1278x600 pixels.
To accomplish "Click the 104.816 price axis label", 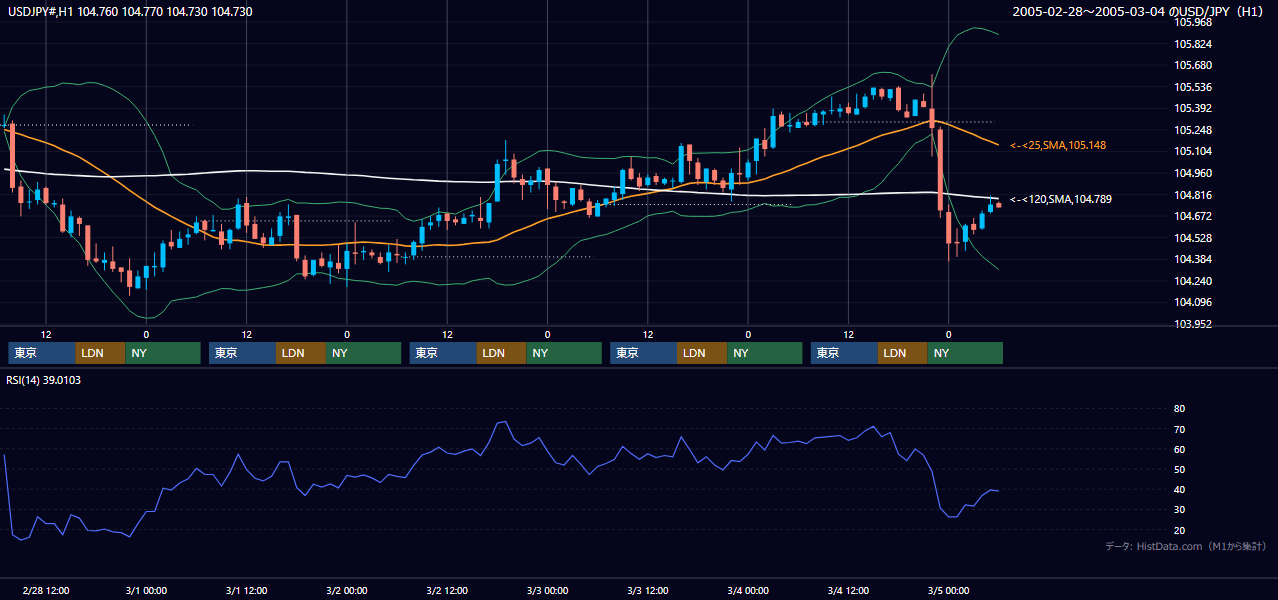I will (1193, 195).
